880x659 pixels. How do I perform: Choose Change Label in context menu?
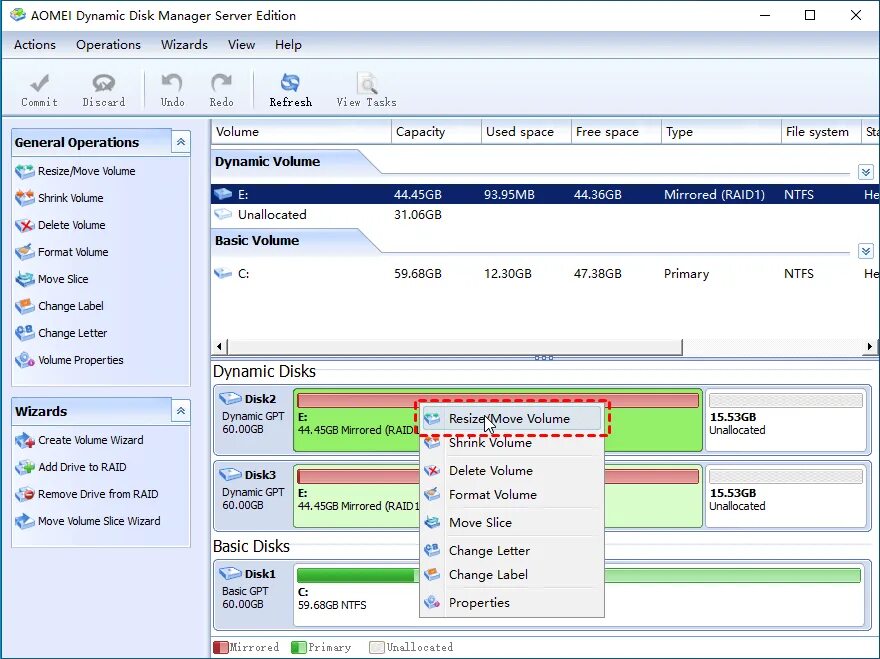(512, 575)
